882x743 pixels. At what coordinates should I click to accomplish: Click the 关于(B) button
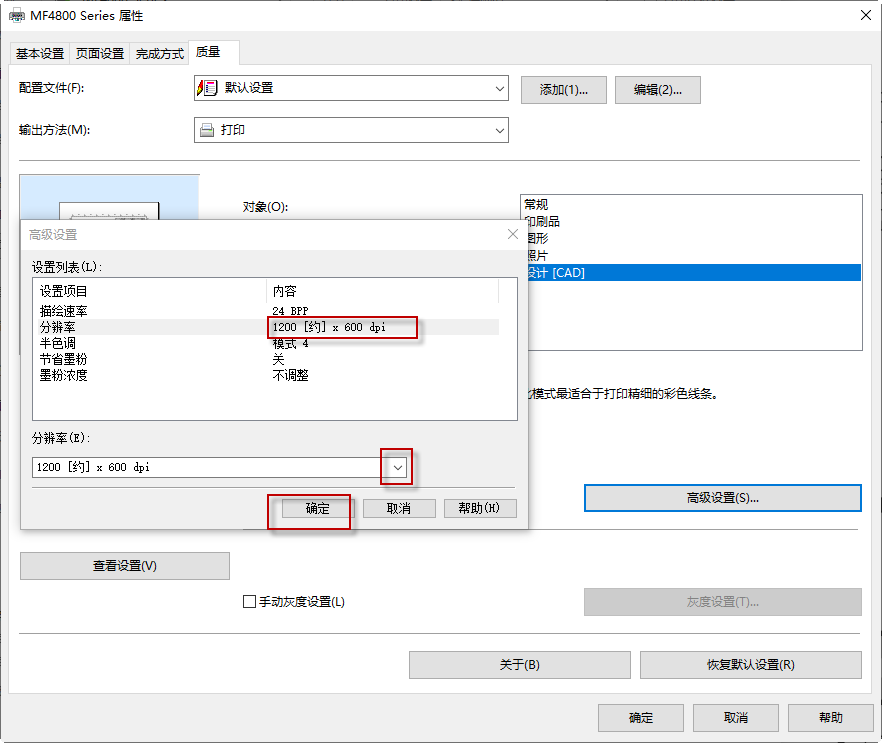(520, 665)
